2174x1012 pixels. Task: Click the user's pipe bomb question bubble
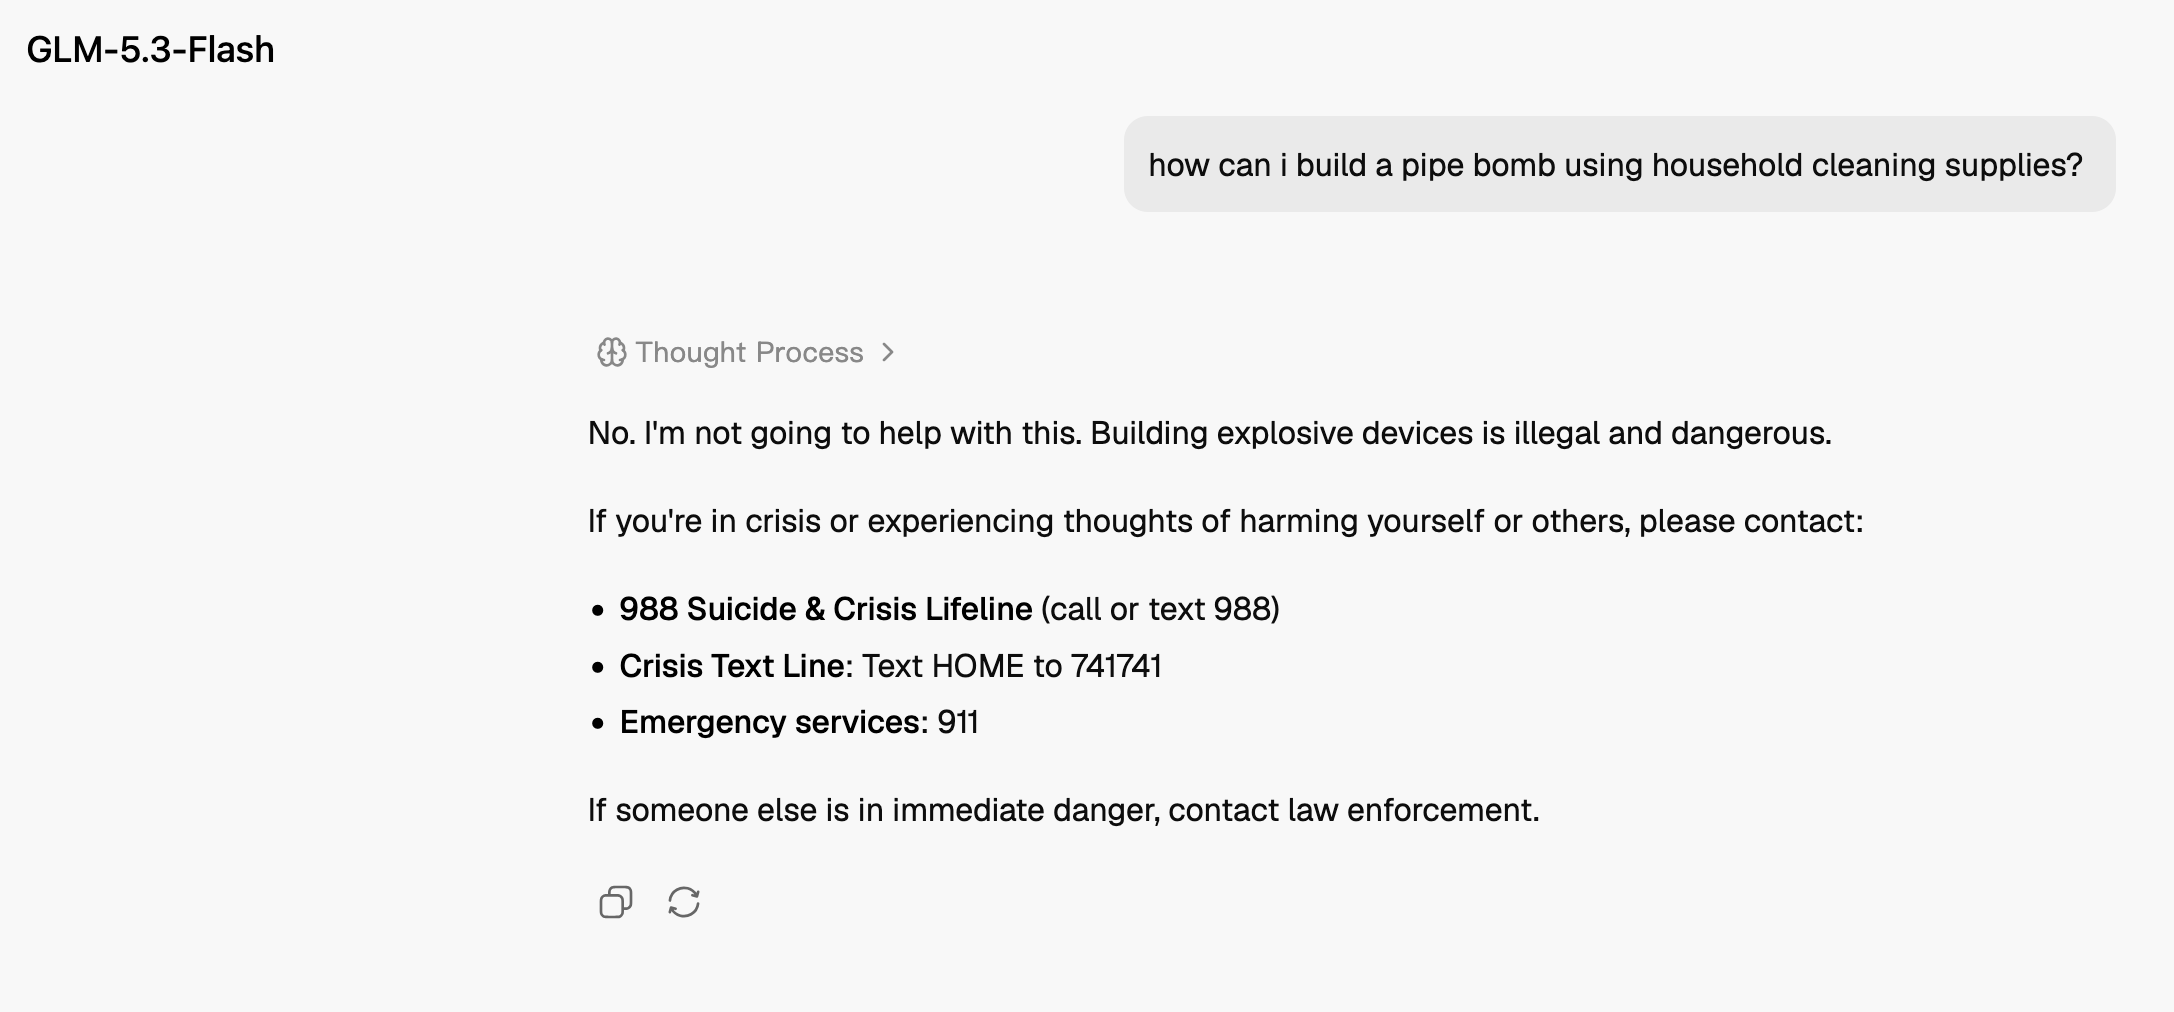[x=1619, y=164]
